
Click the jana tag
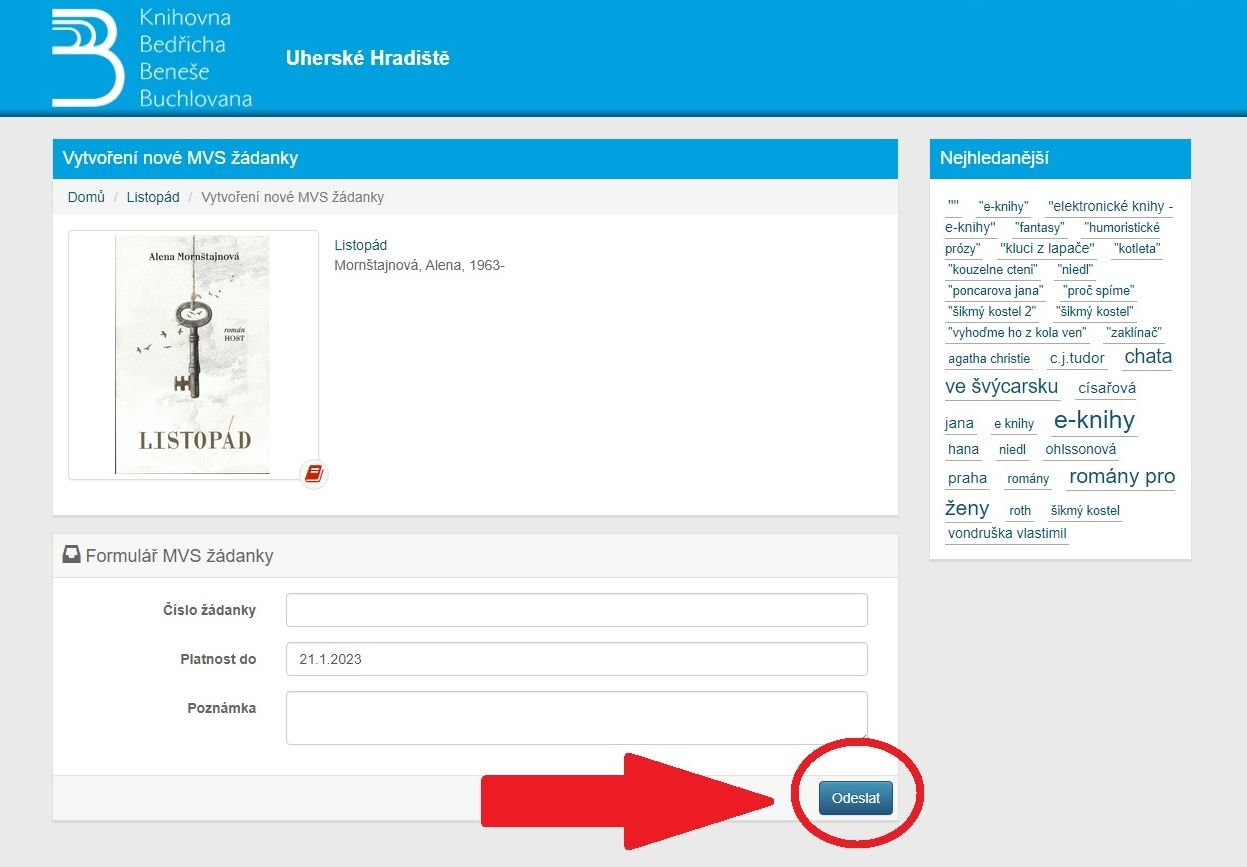tap(959, 423)
